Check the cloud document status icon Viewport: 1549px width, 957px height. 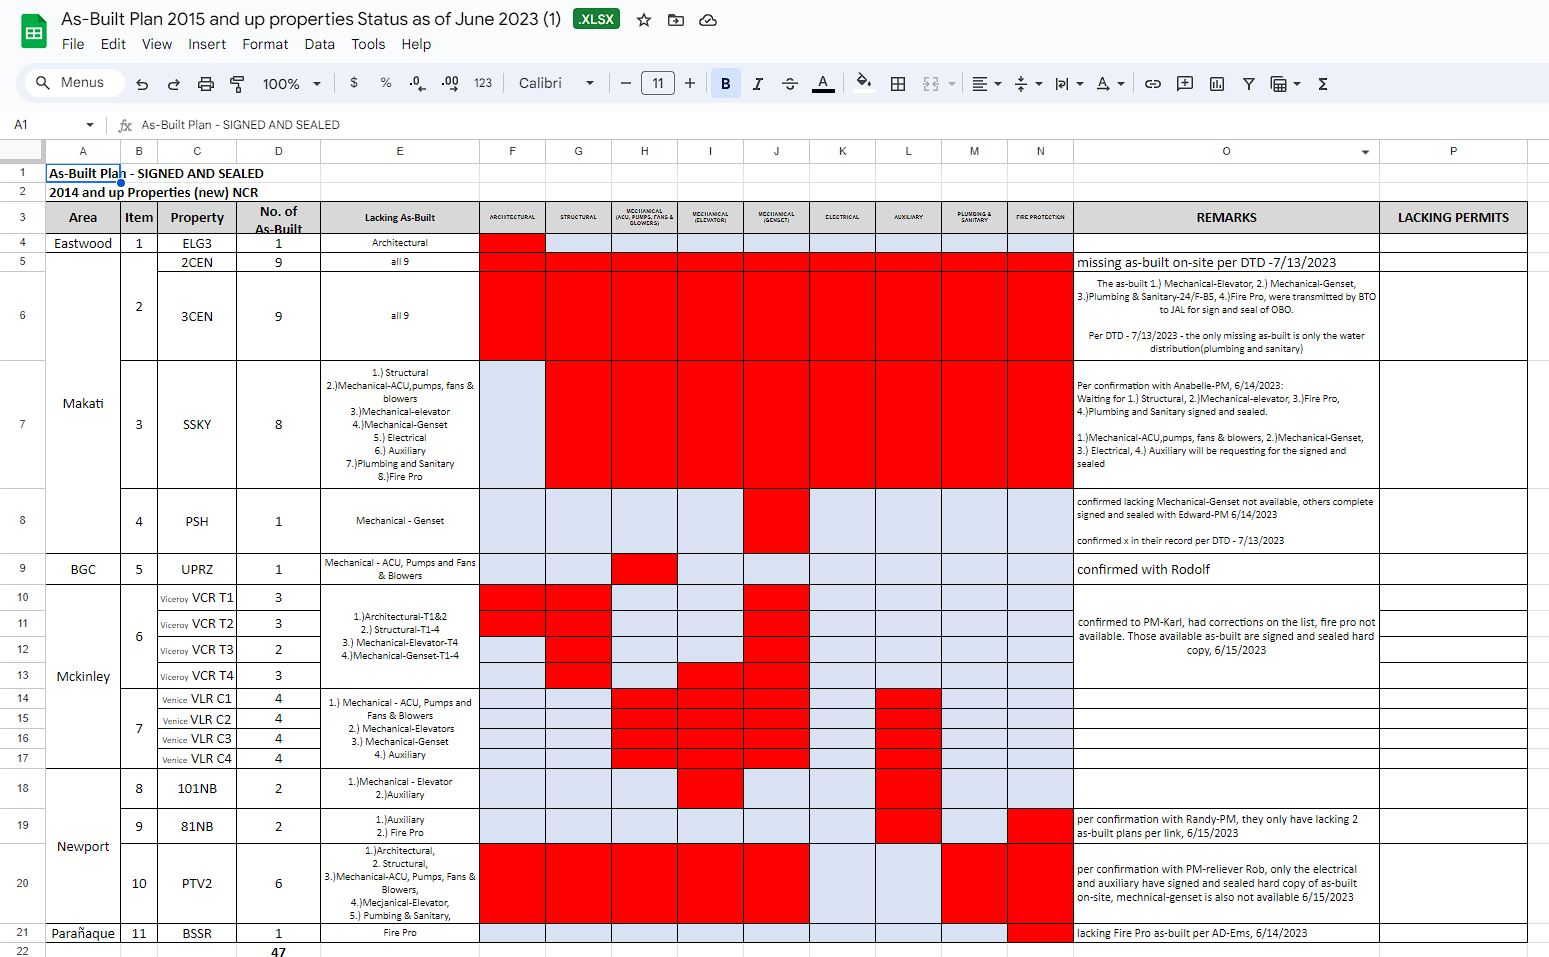click(x=708, y=20)
